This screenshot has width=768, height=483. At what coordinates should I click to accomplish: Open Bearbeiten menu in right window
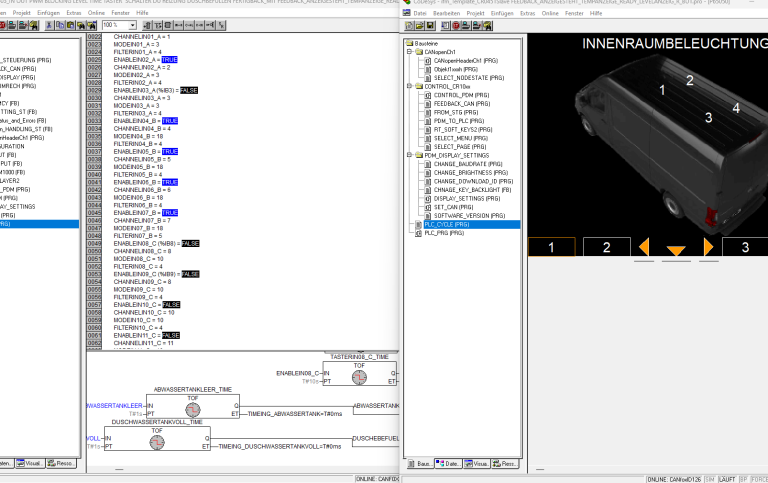pos(446,13)
